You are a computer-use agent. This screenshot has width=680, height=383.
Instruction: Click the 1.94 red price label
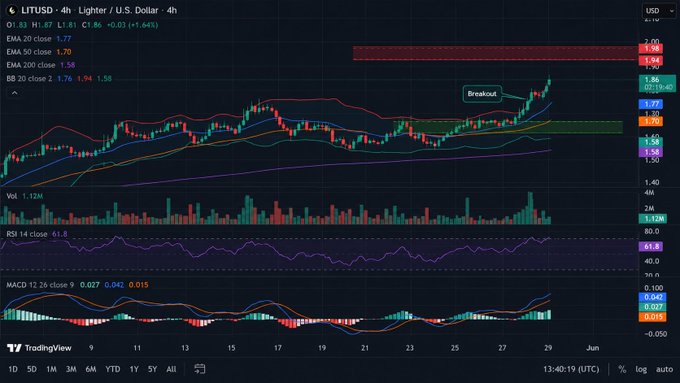click(651, 60)
